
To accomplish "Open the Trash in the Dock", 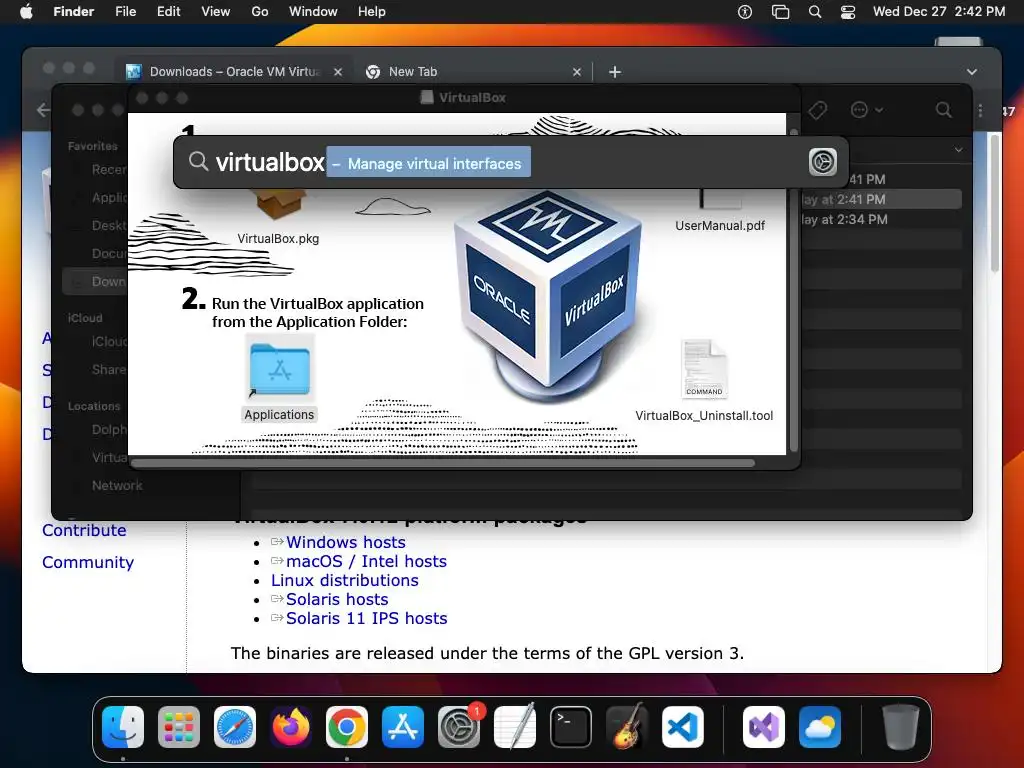I will (x=901, y=727).
